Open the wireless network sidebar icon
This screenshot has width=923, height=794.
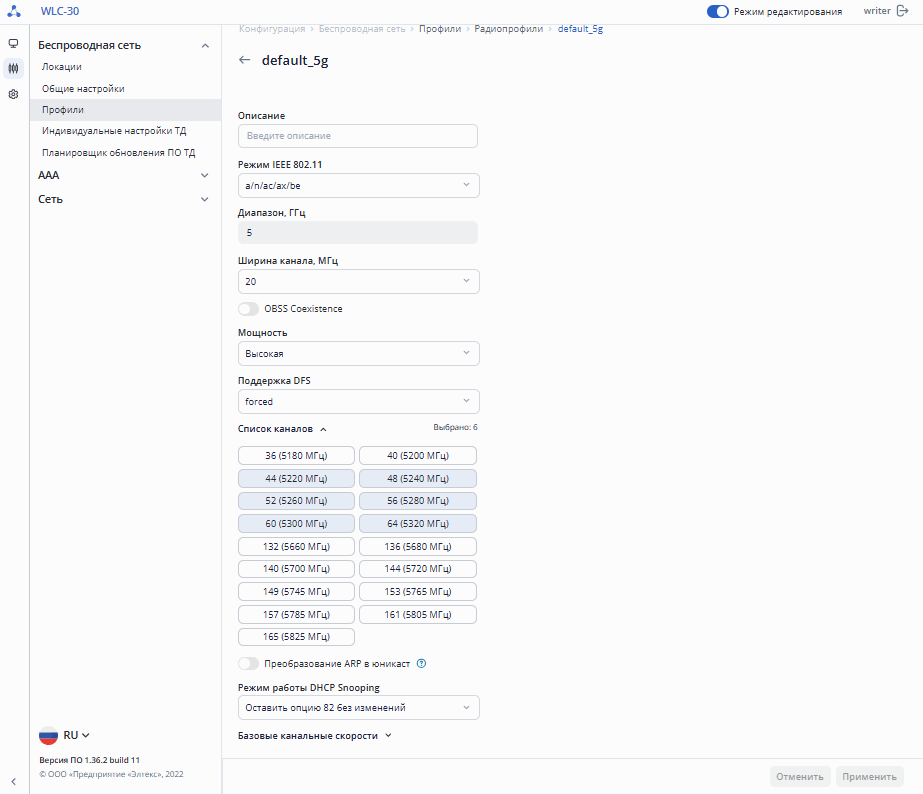tap(13, 69)
